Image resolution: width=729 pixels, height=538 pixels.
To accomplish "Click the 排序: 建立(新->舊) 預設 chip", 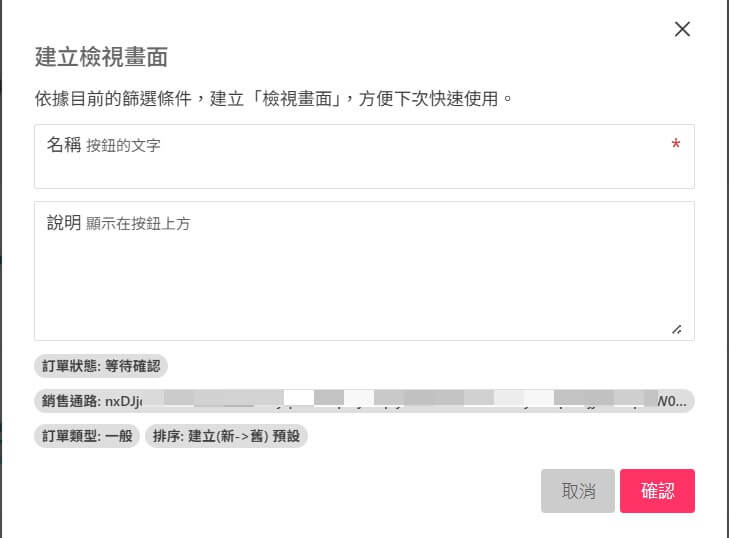I will coord(227,436).
